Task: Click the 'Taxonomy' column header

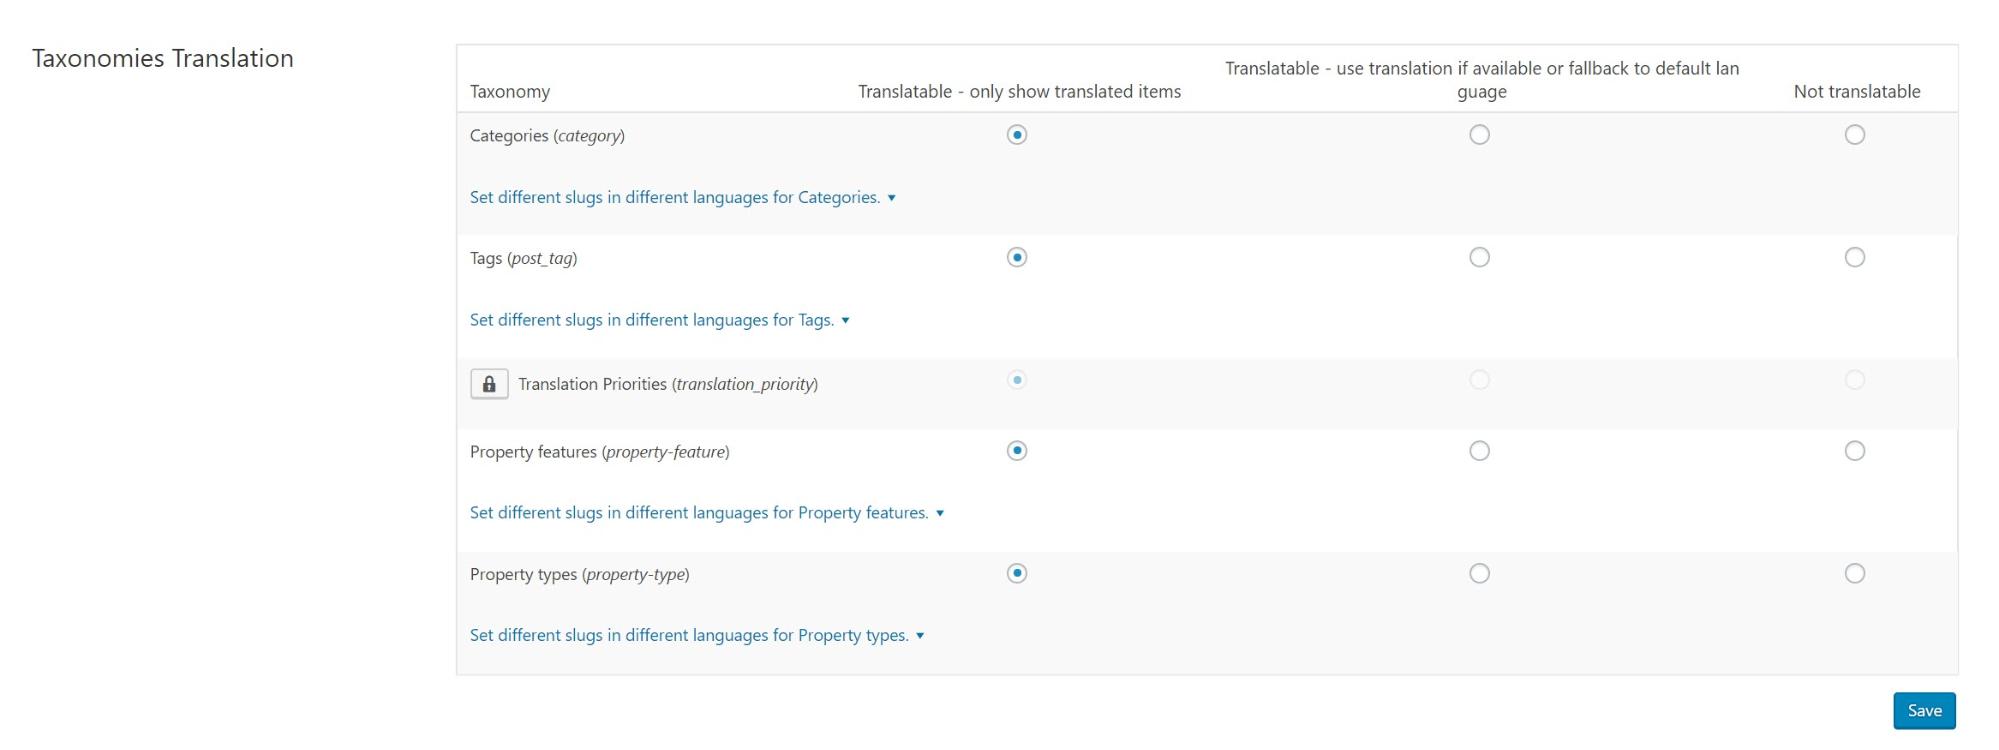Action: [x=510, y=92]
